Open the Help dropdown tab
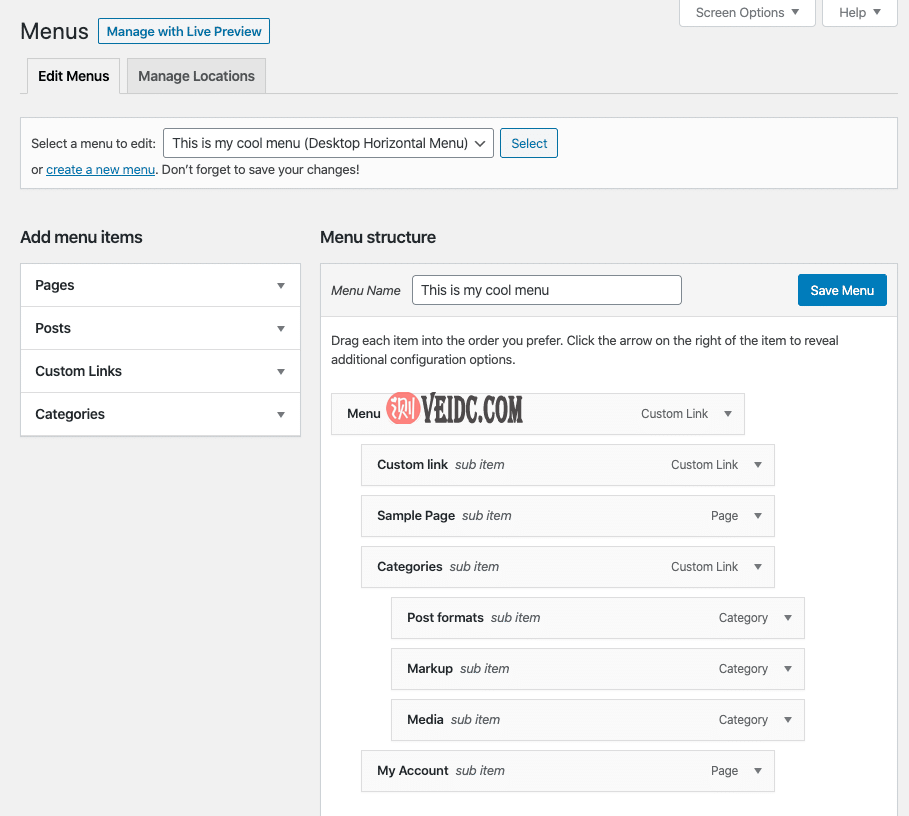Screen dimensions: 909x816 860,13
